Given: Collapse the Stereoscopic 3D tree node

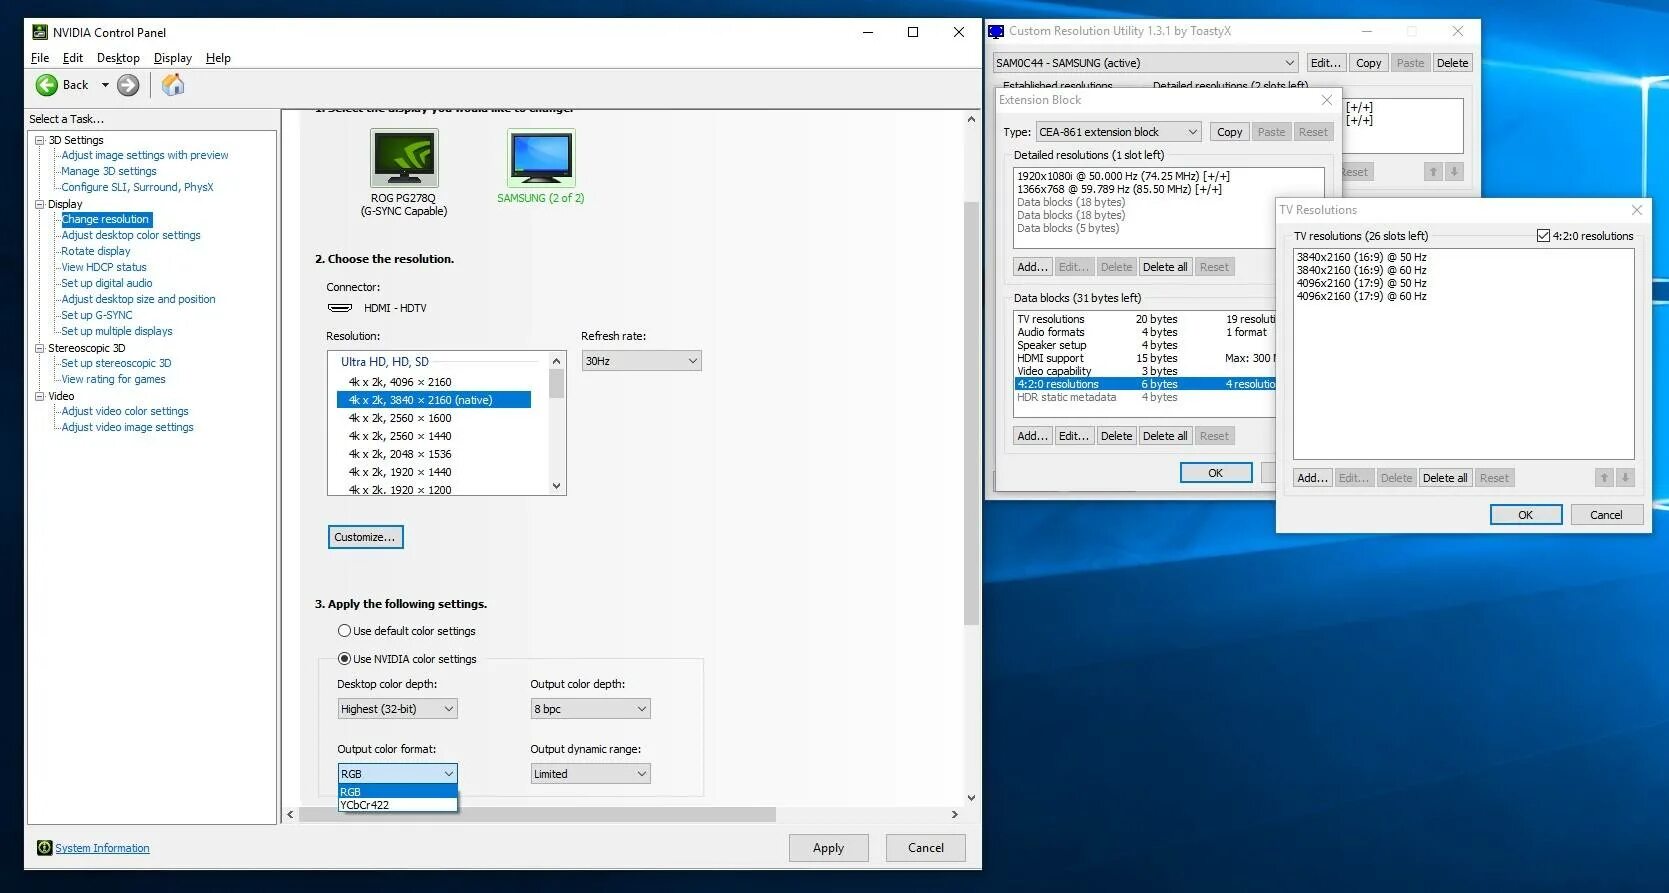Looking at the screenshot, I should click(40, 348).
